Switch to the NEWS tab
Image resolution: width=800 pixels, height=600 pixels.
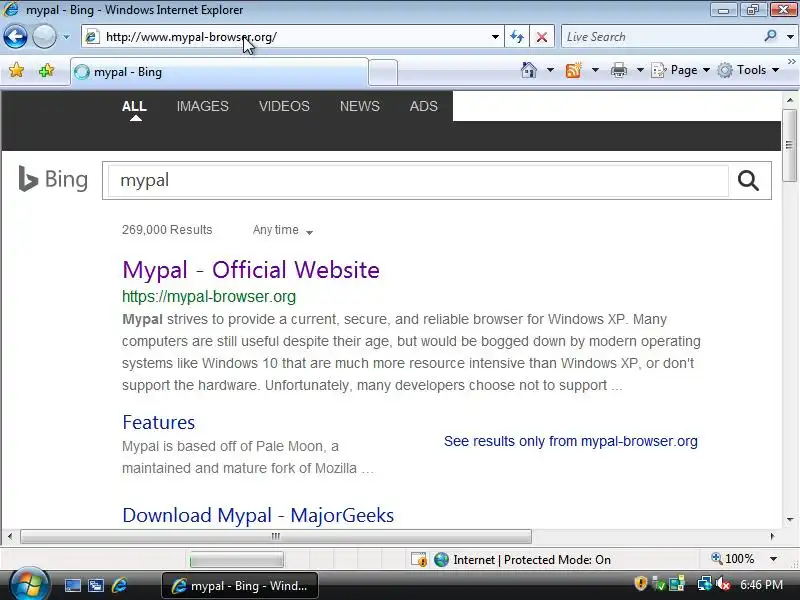pos(360,106)
